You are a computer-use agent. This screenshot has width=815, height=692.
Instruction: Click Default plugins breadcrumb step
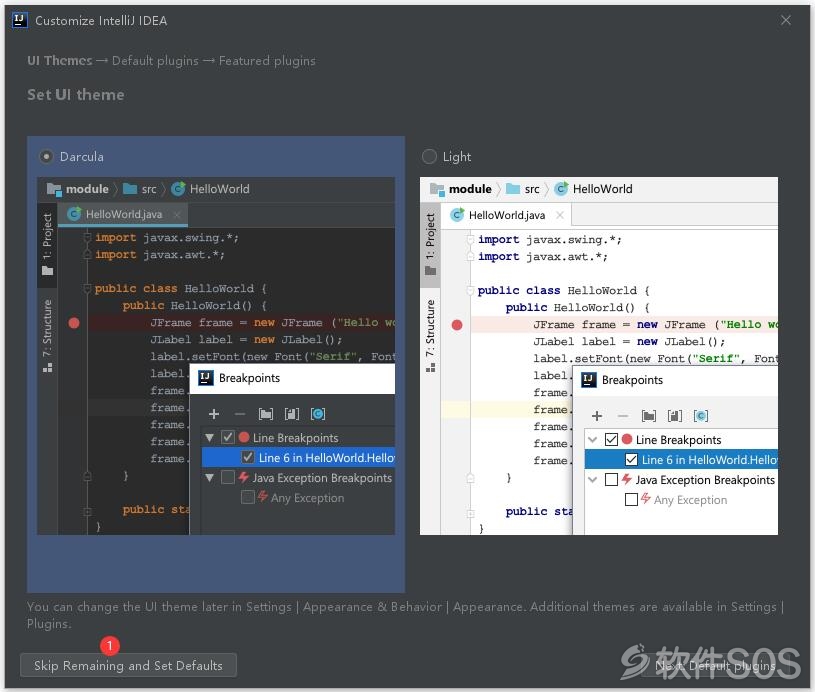(155, 61)
